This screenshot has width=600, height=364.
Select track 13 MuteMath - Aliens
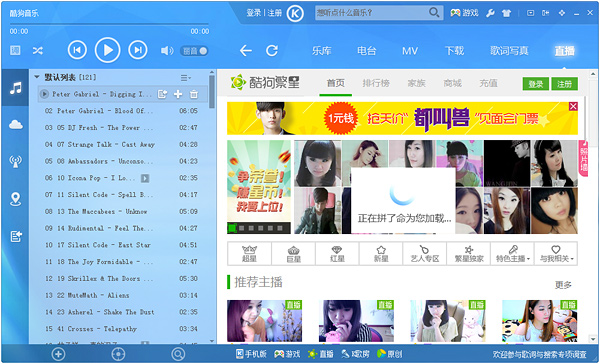tap(121, 295)
